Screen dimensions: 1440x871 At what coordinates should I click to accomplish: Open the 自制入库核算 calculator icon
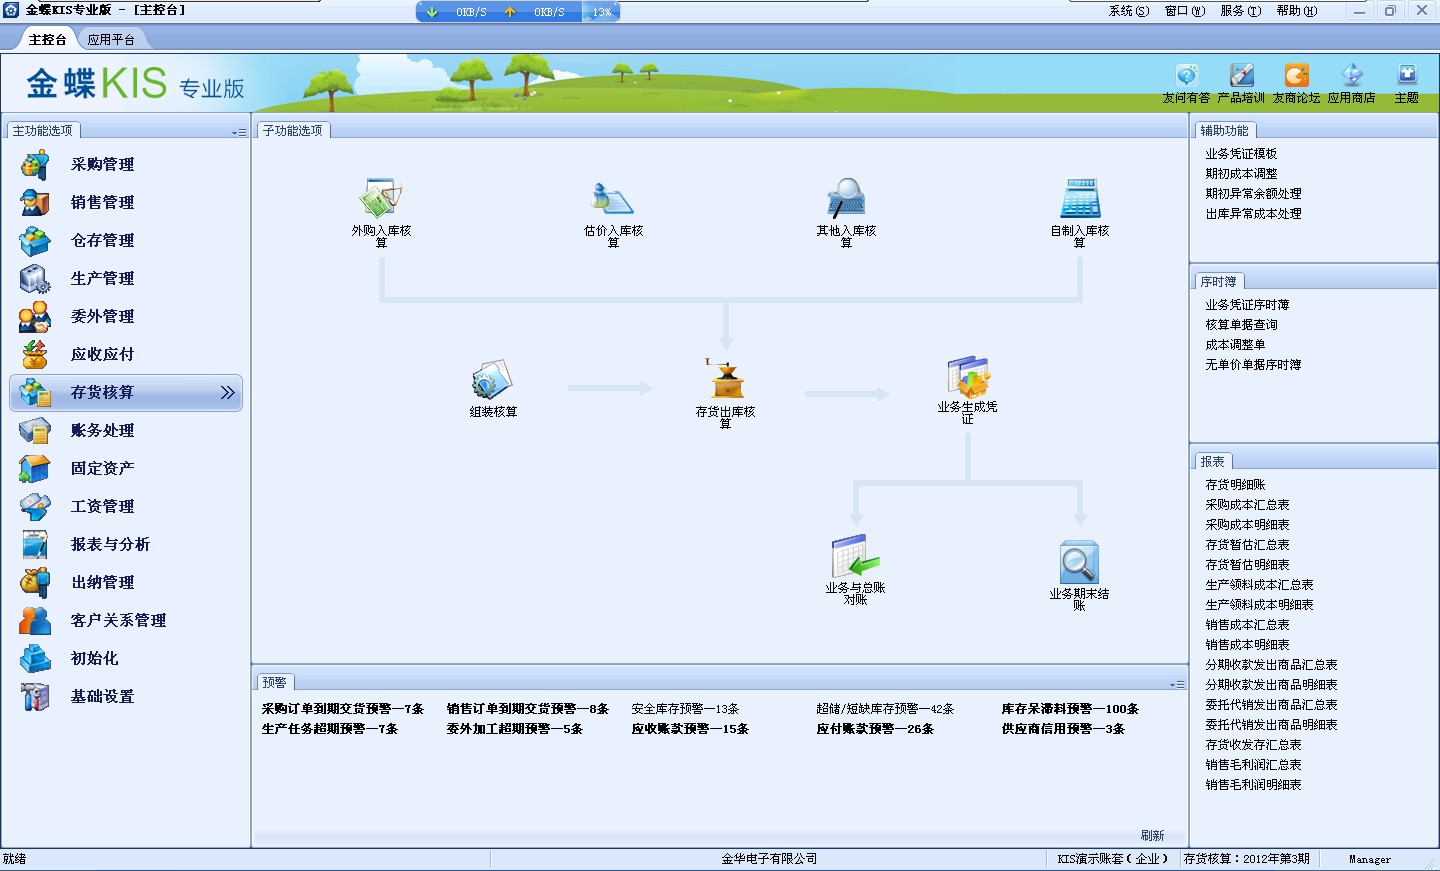1080,198
